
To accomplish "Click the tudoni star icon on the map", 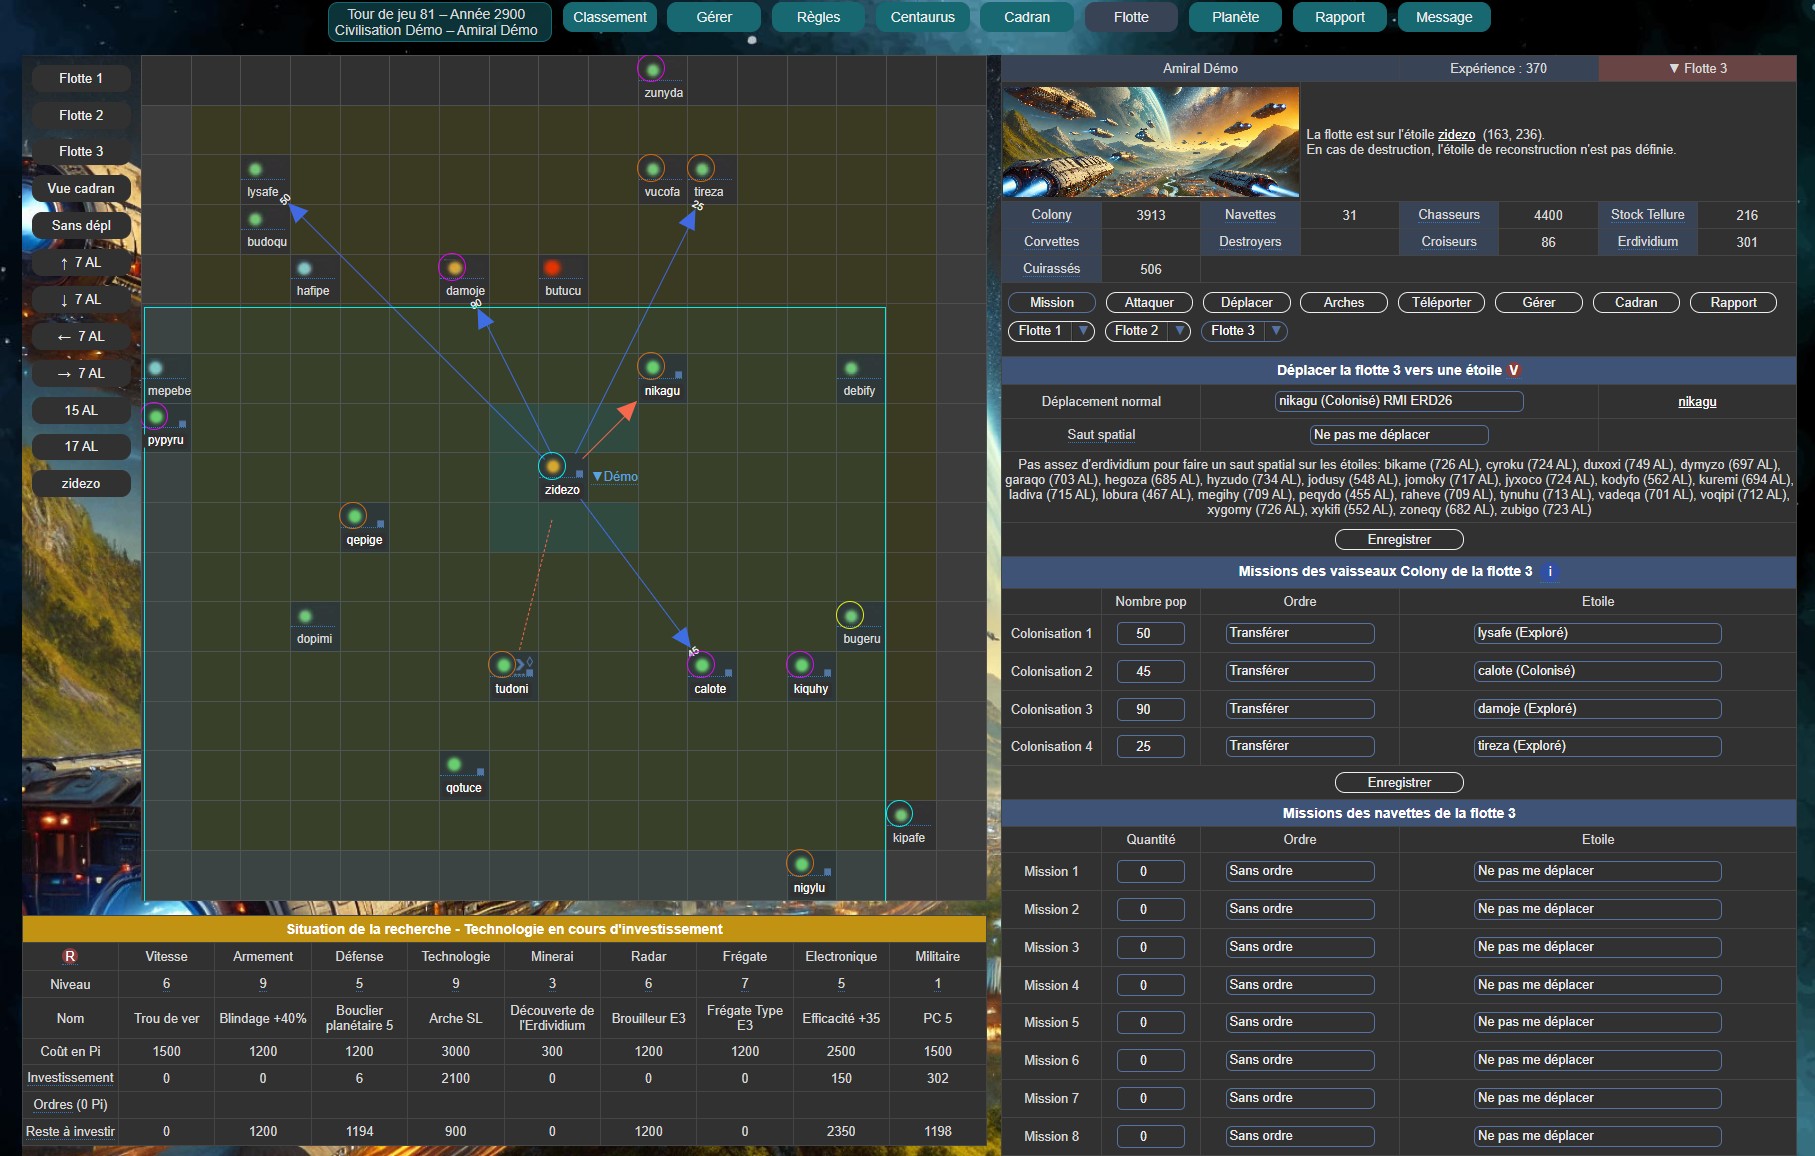I will pyautogui.click(x=502, y=665).
